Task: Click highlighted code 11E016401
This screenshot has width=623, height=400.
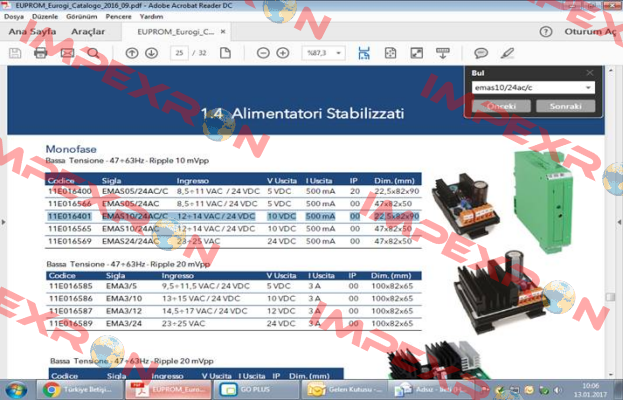Action: 70,216
